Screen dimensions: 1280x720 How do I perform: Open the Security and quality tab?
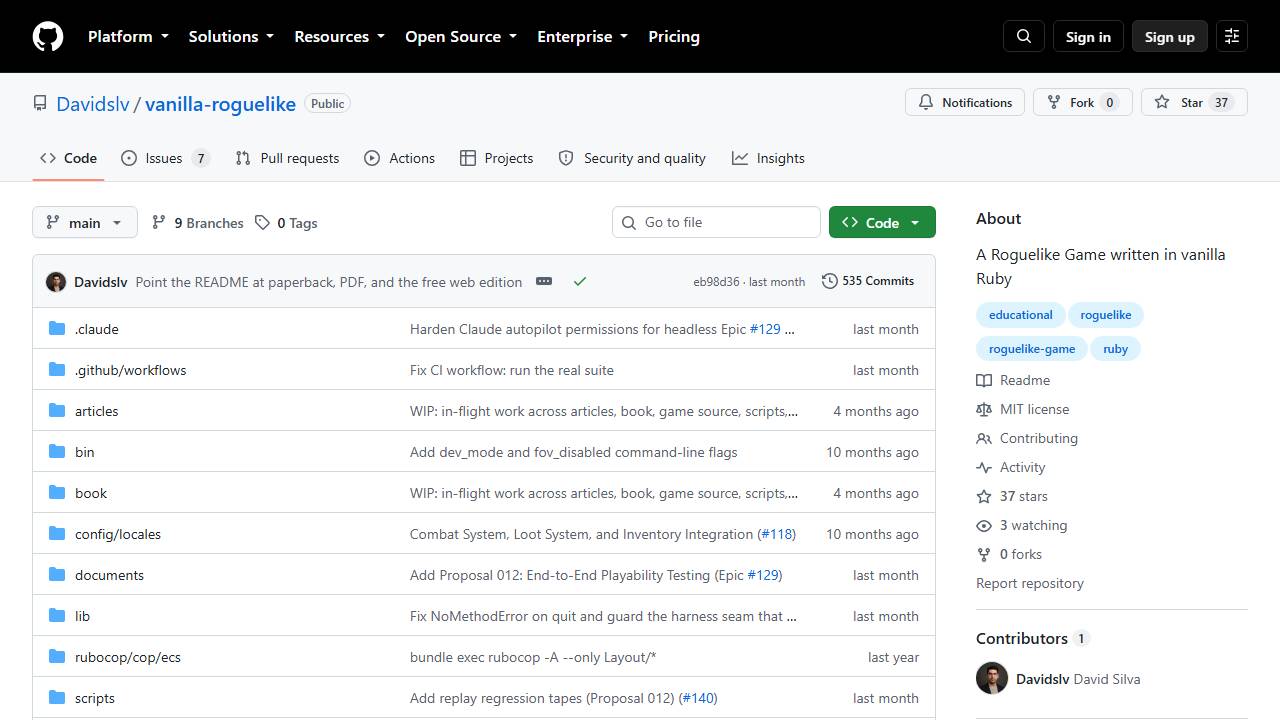tap(632, 158)
